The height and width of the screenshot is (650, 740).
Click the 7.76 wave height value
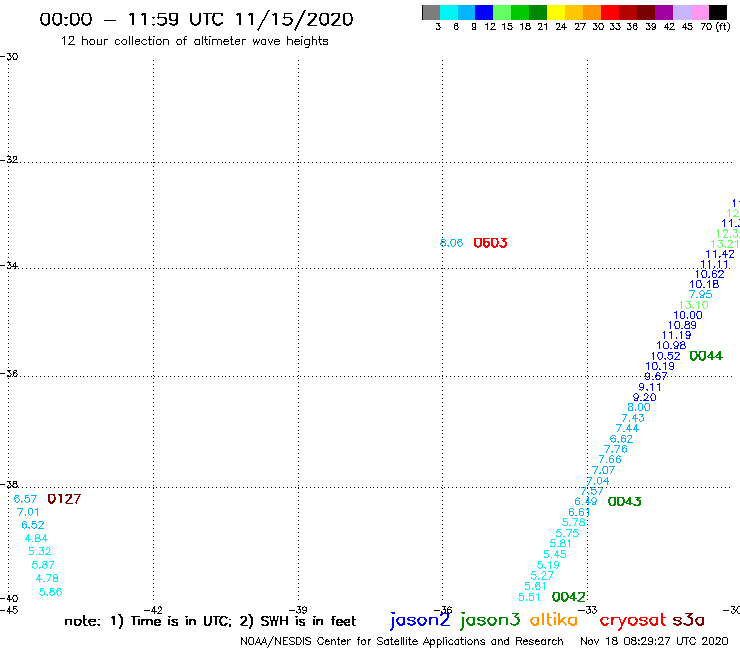[x=616, y=449]
